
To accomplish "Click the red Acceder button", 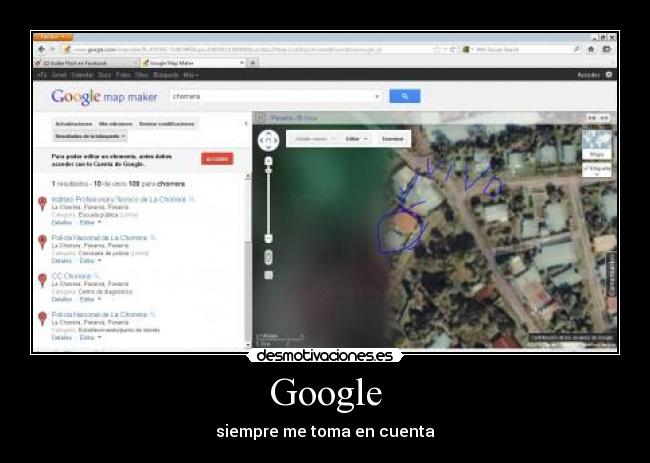I will pos(217,159).
